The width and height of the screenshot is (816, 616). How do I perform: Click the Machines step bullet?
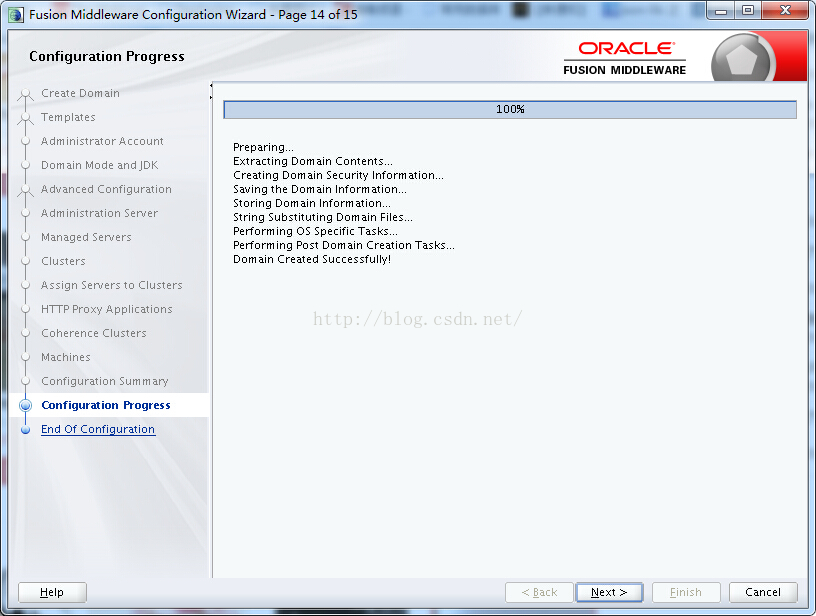coord(26,357)
